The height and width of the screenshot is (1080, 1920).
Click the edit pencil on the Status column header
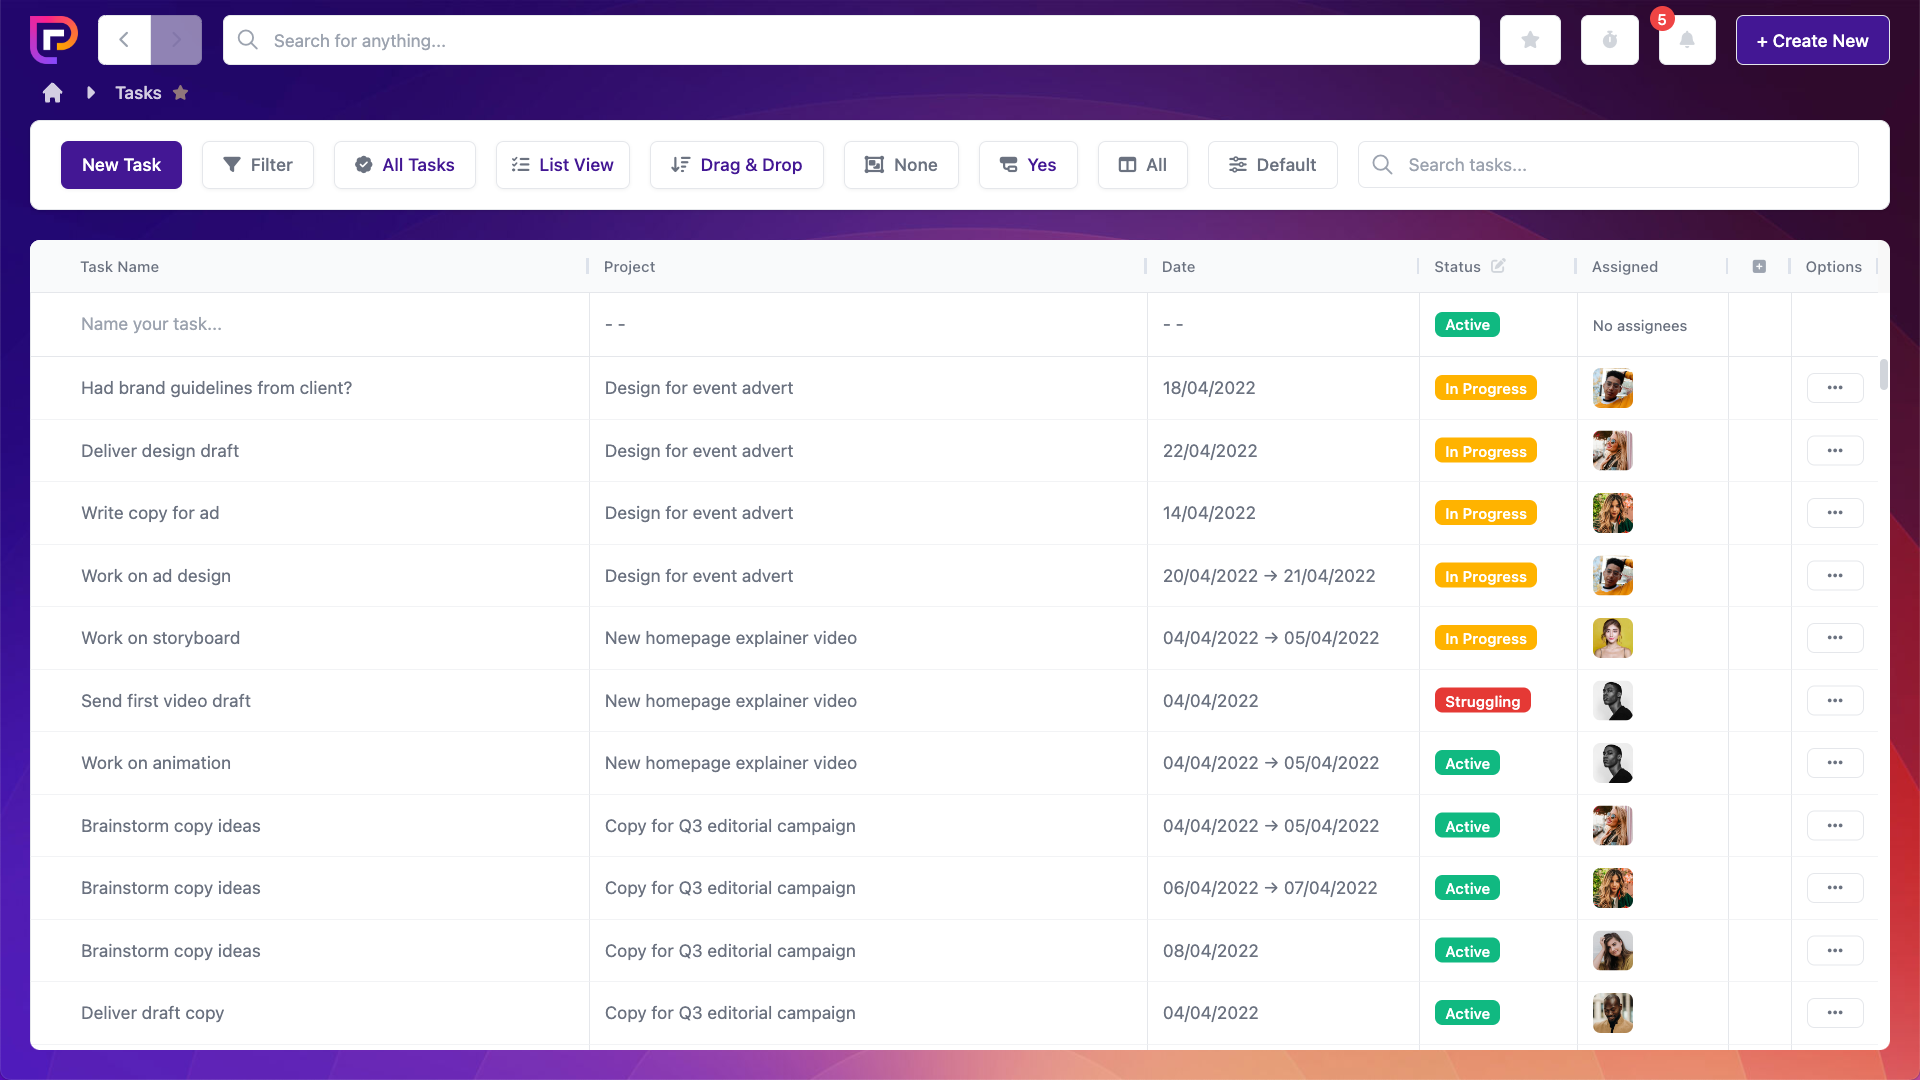[x=1498, y=266]
